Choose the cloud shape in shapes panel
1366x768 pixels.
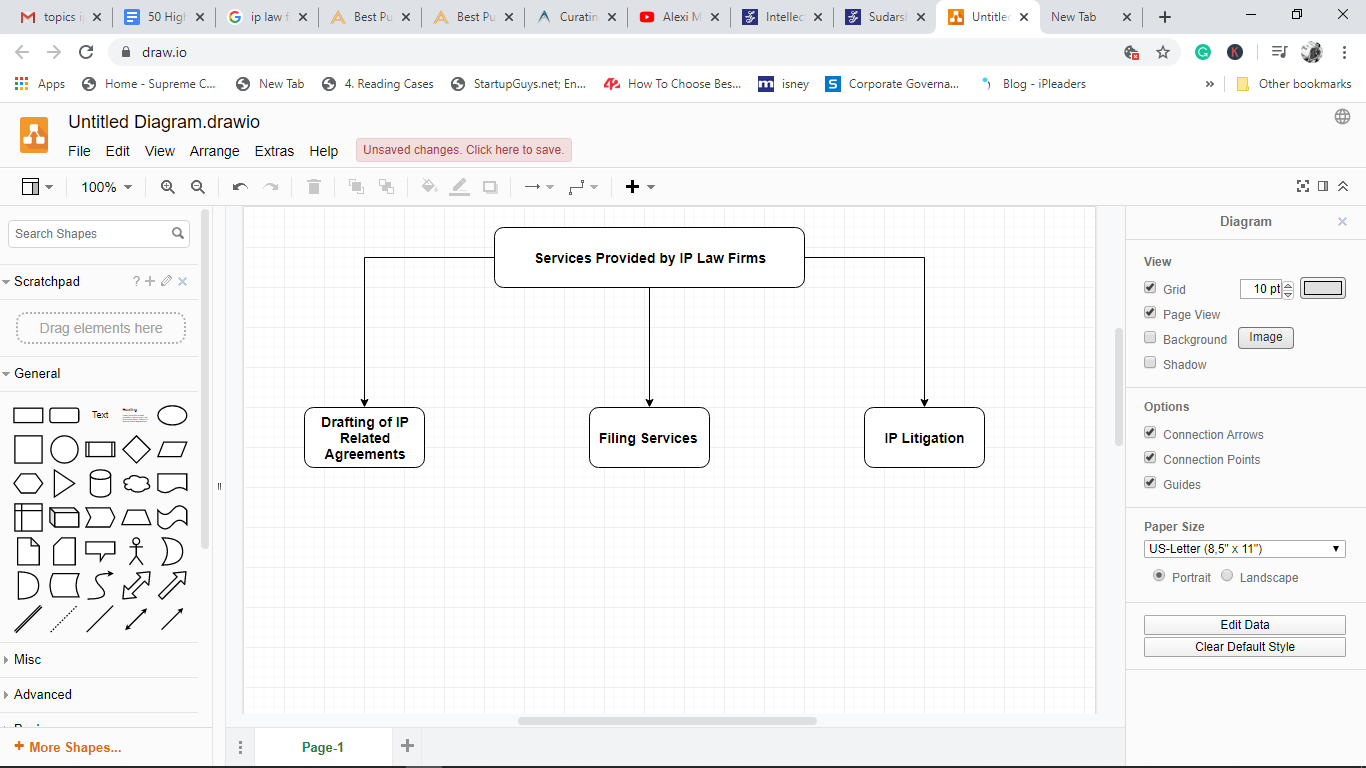click(x=136, y=484)
